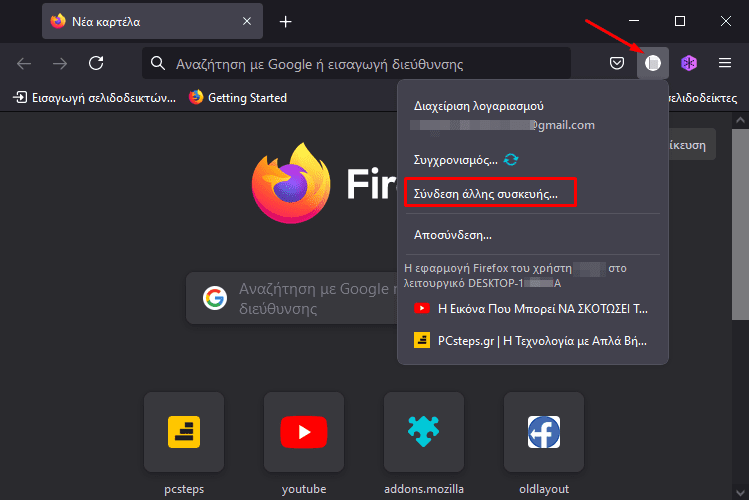Go back one page
The width and height of the screenshot is (749, 500).
coord(24,64)
